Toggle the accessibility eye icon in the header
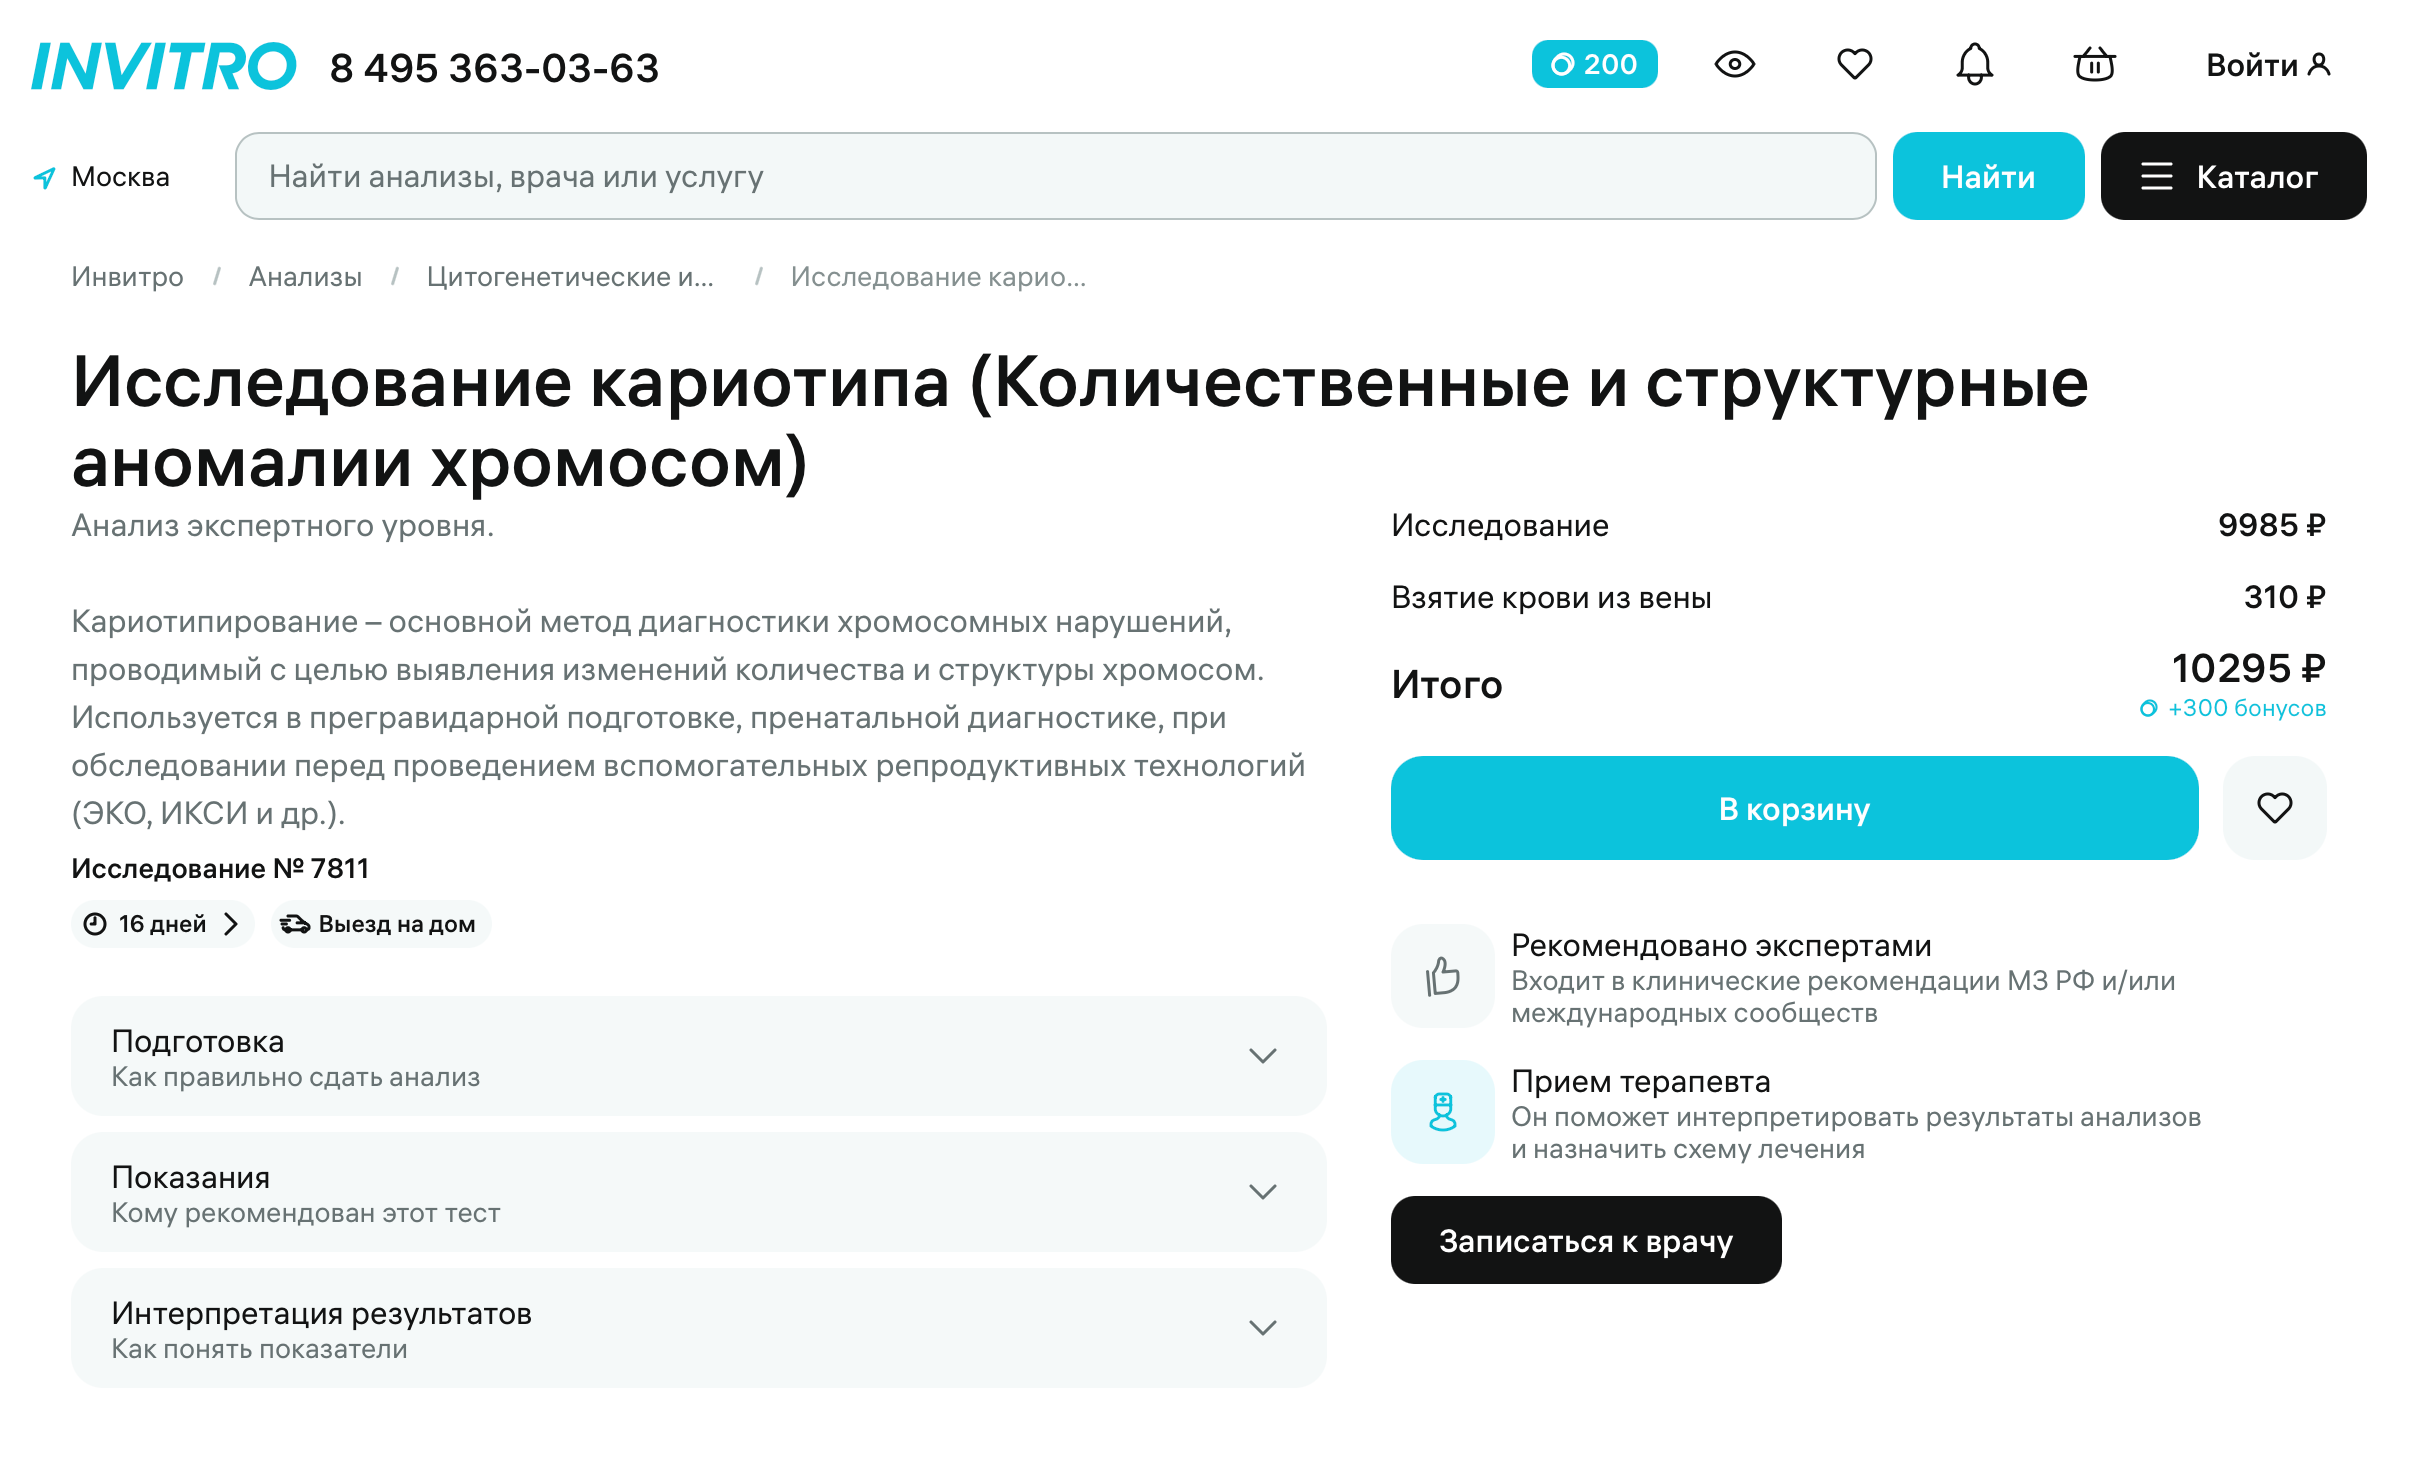 pos(1734,64)
